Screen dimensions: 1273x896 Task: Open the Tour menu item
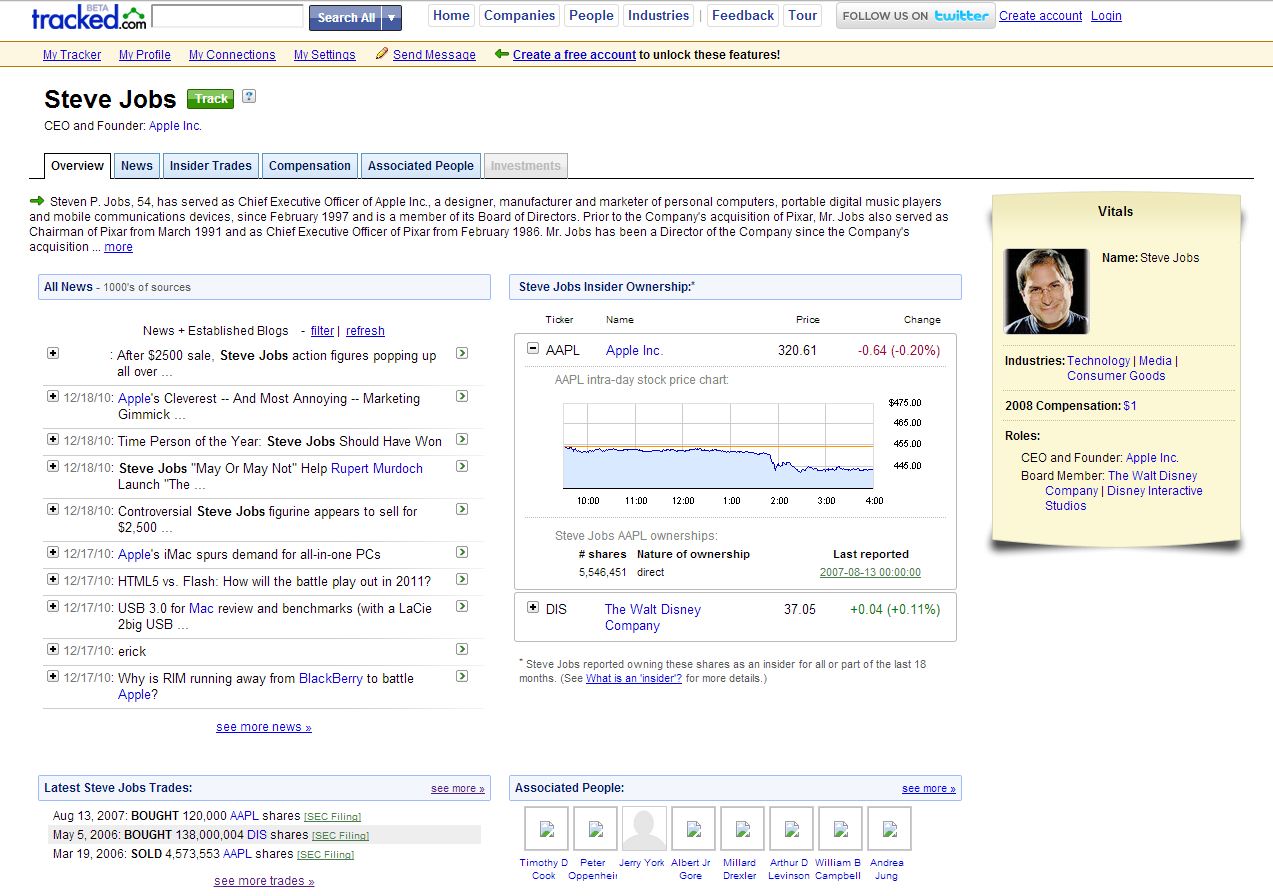point(802,15)
